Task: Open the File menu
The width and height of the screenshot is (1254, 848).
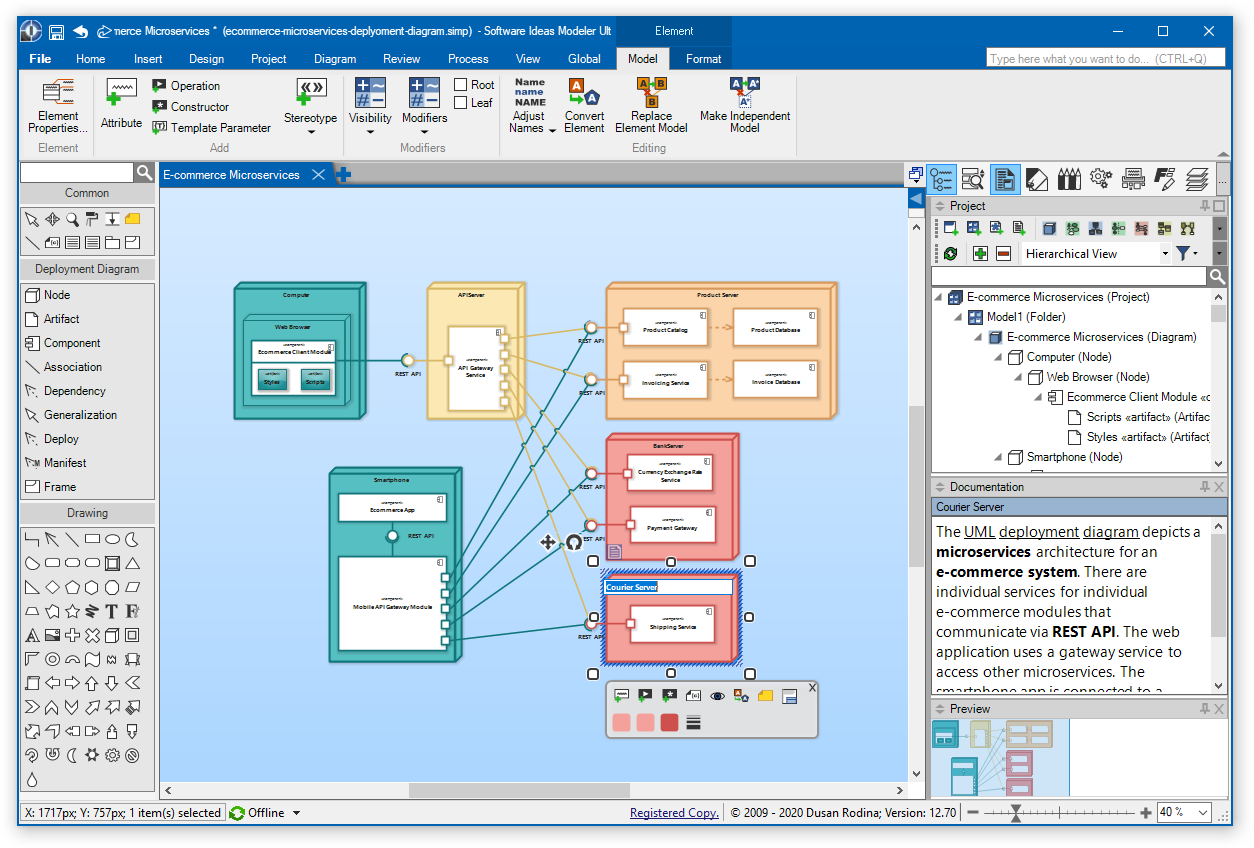Action: pyautogui.click(x=41, y=59)
